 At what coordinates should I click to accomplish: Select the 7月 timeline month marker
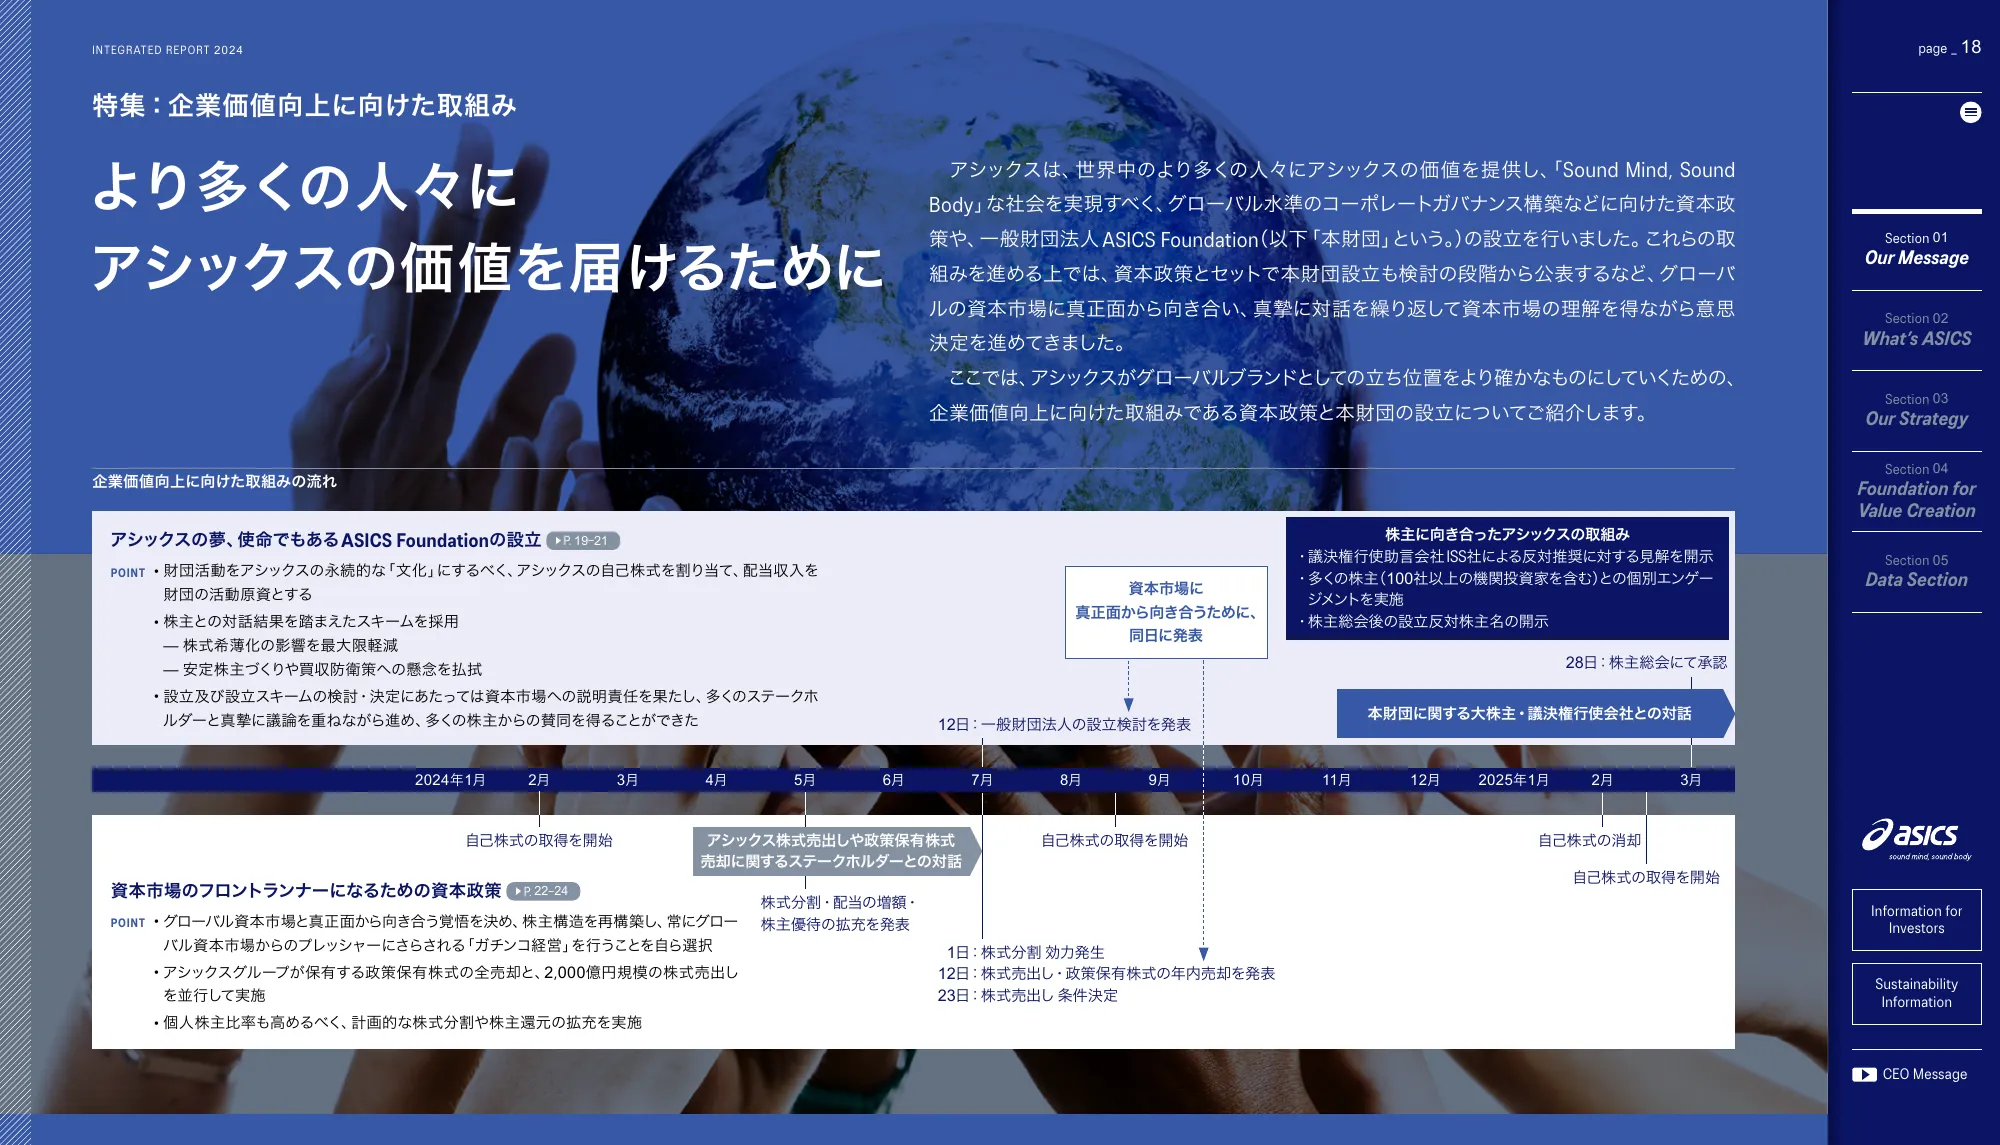click(982, 780)
